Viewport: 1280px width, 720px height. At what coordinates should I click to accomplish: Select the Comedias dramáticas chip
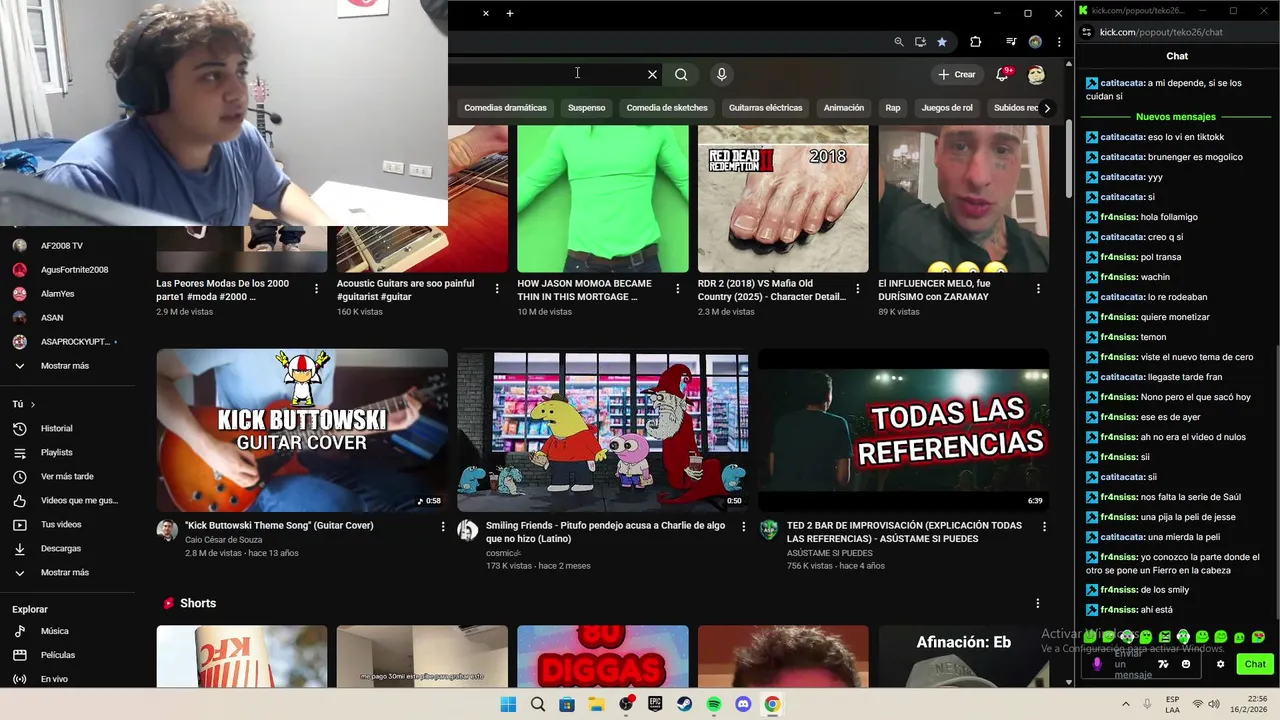coord(505,108)
